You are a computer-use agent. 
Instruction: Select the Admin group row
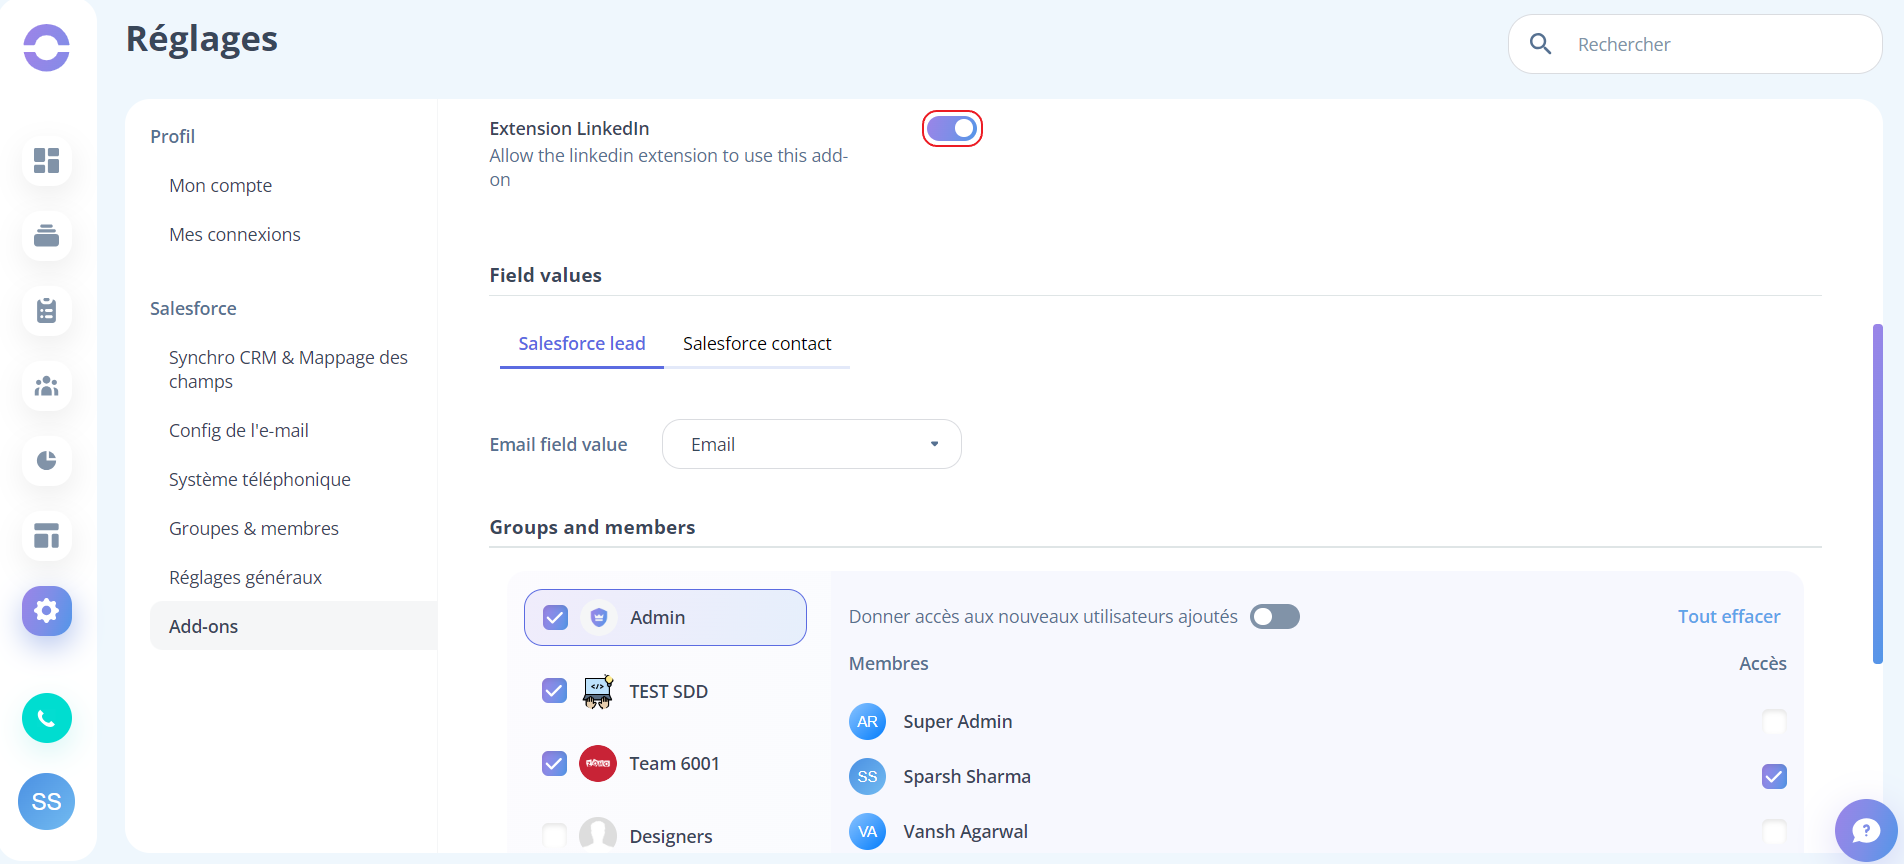click(x=665, y=618)
